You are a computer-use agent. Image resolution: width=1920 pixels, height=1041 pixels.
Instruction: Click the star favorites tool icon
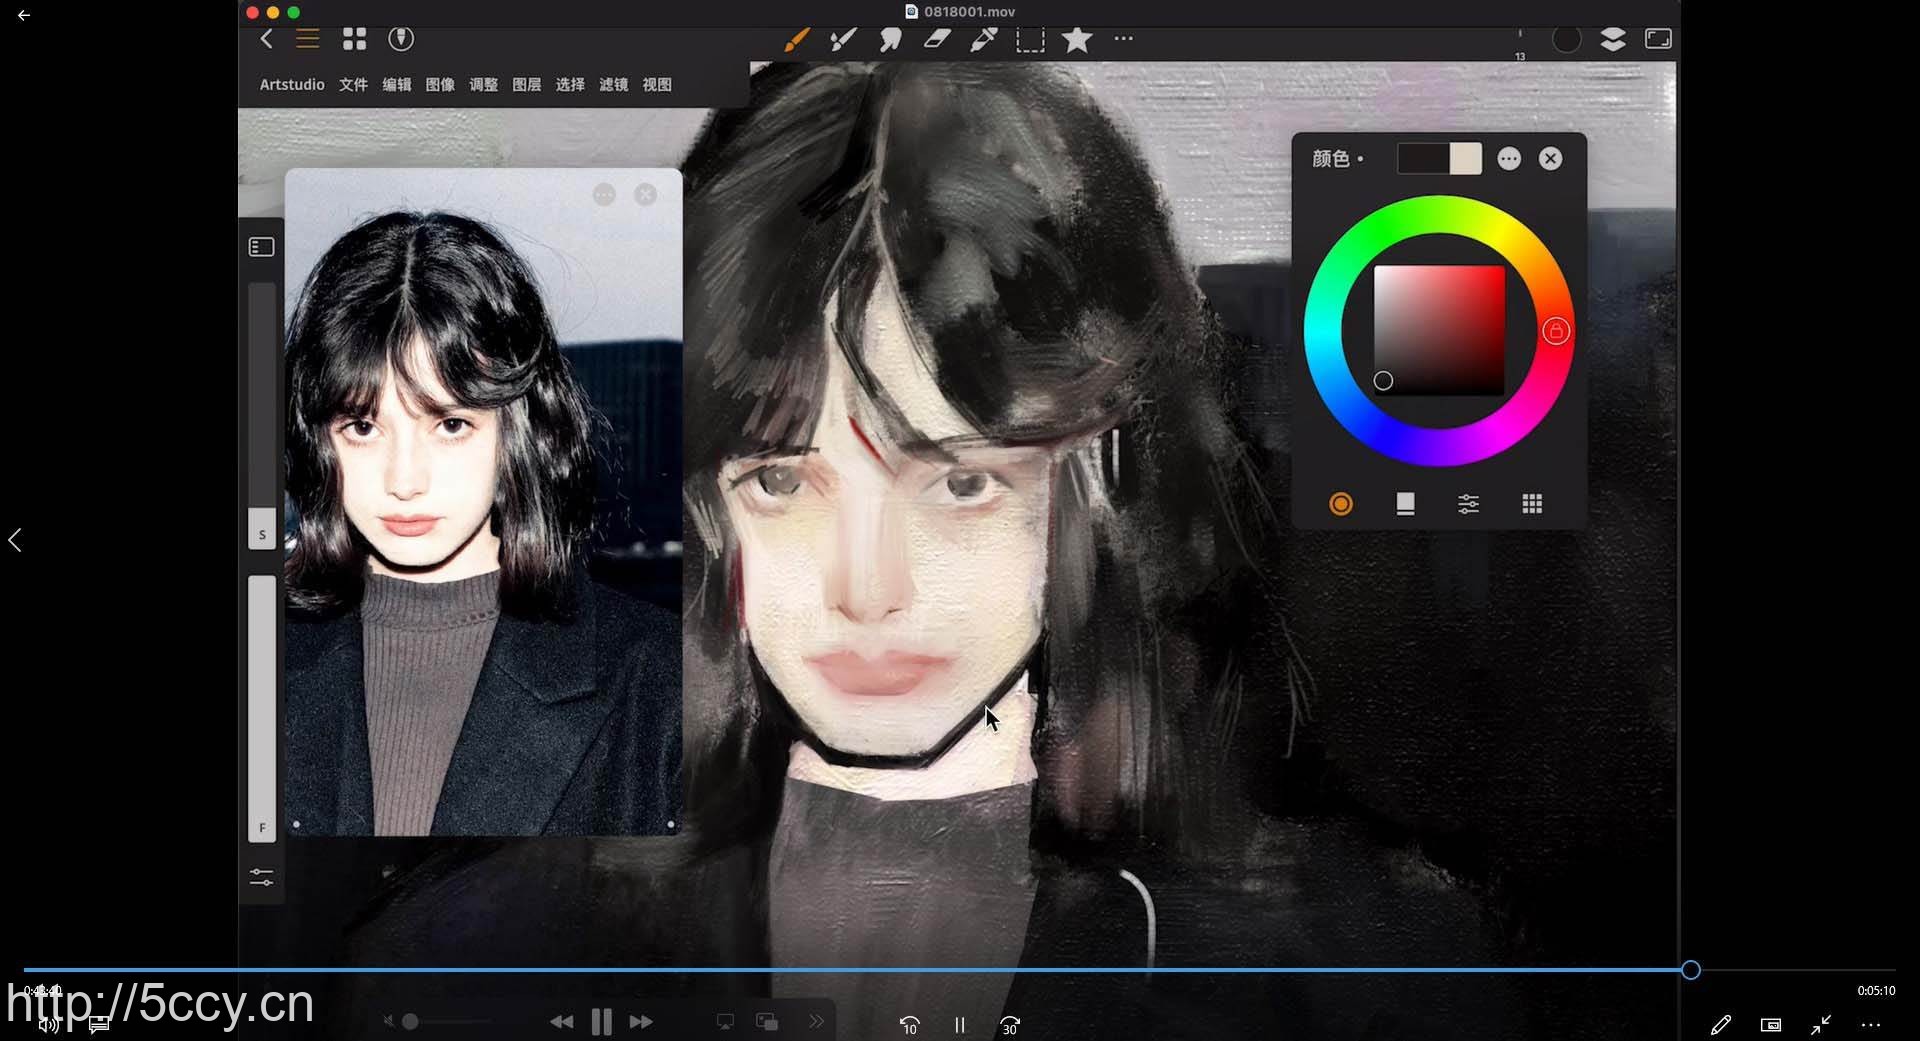1076,39
